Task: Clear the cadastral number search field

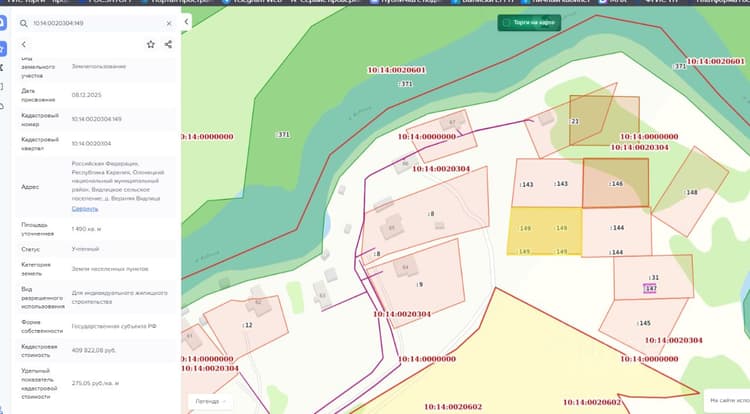Action: pos(169,23)
